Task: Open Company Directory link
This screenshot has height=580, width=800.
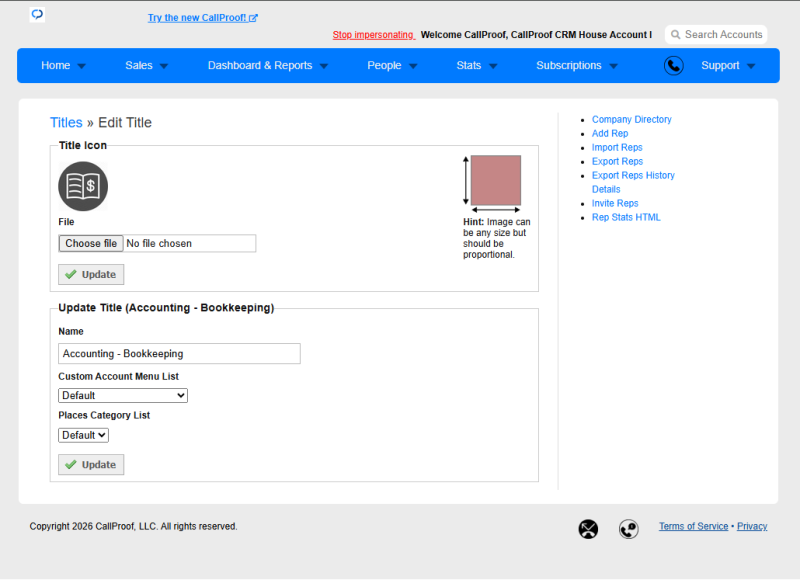Action: [631, 119]
